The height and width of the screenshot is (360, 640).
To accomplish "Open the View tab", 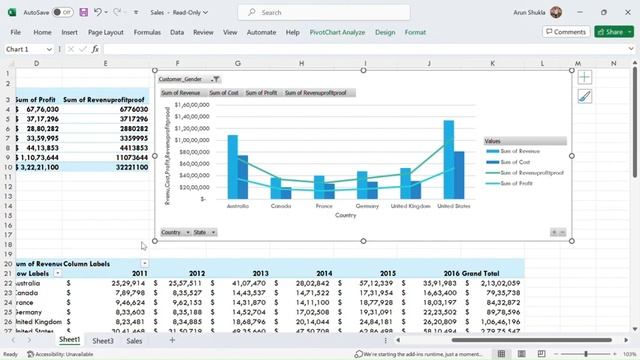I will pos(230,32).
